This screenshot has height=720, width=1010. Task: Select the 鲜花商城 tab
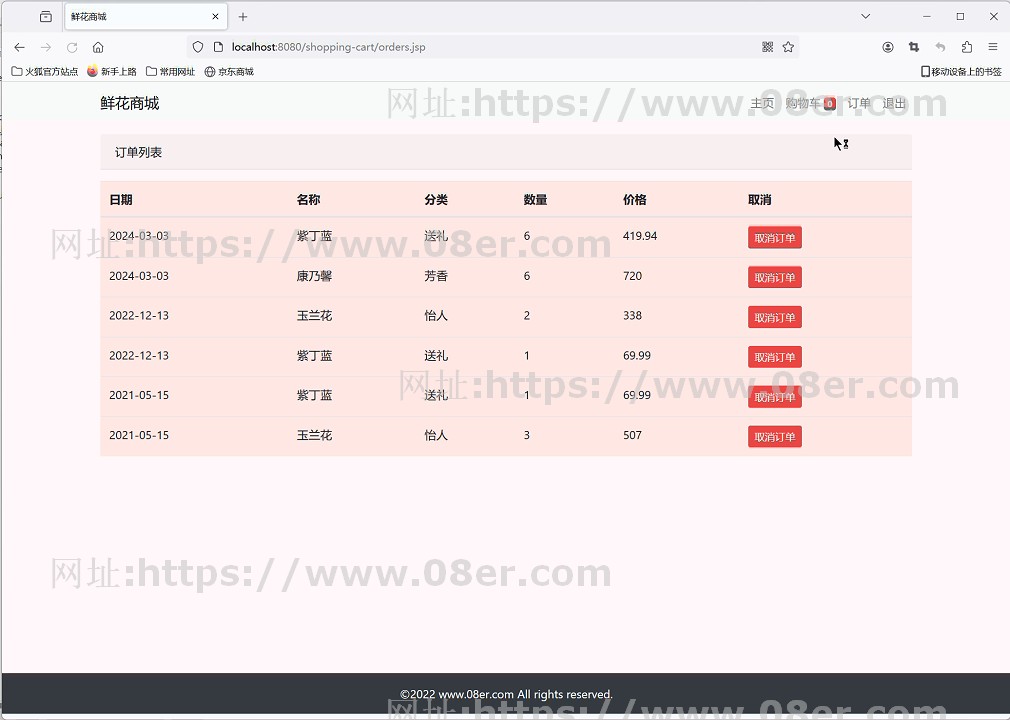(x=146, y=17)
